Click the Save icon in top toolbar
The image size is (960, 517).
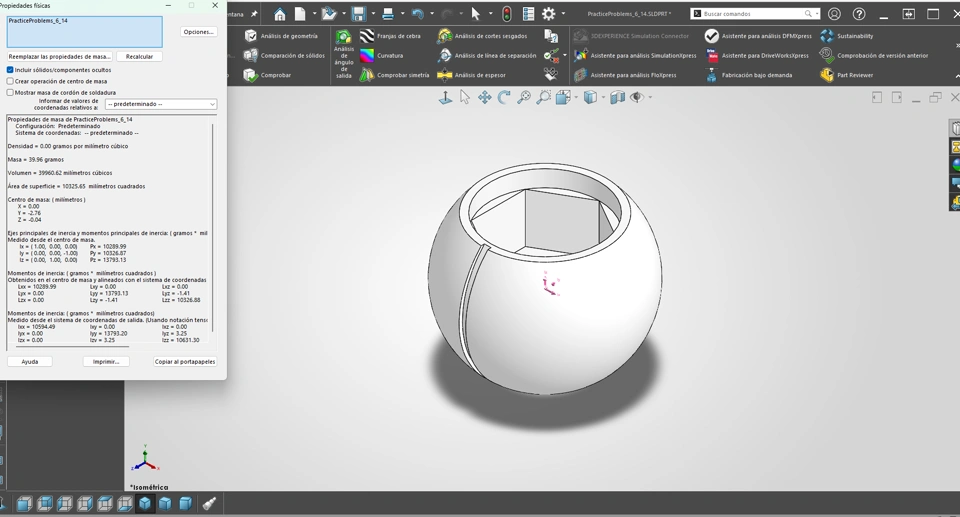point(358,14)
